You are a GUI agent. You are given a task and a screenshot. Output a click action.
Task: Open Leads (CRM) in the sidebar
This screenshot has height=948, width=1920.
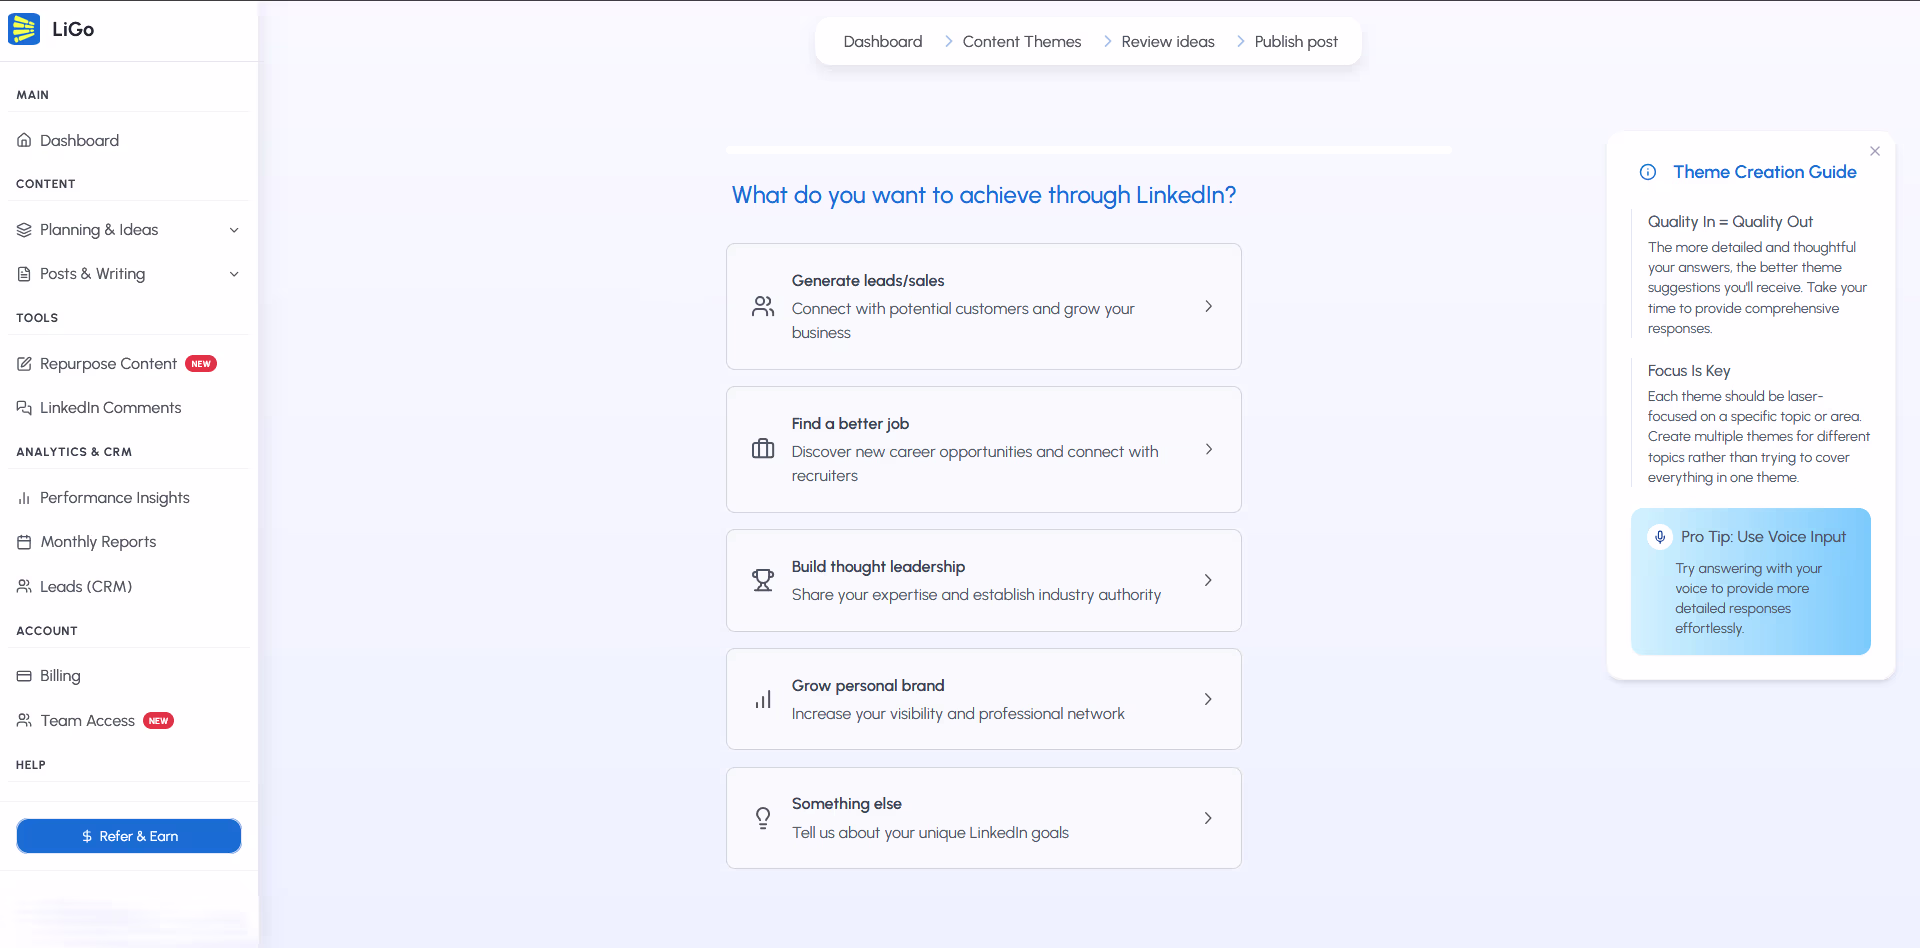point(86,587)
